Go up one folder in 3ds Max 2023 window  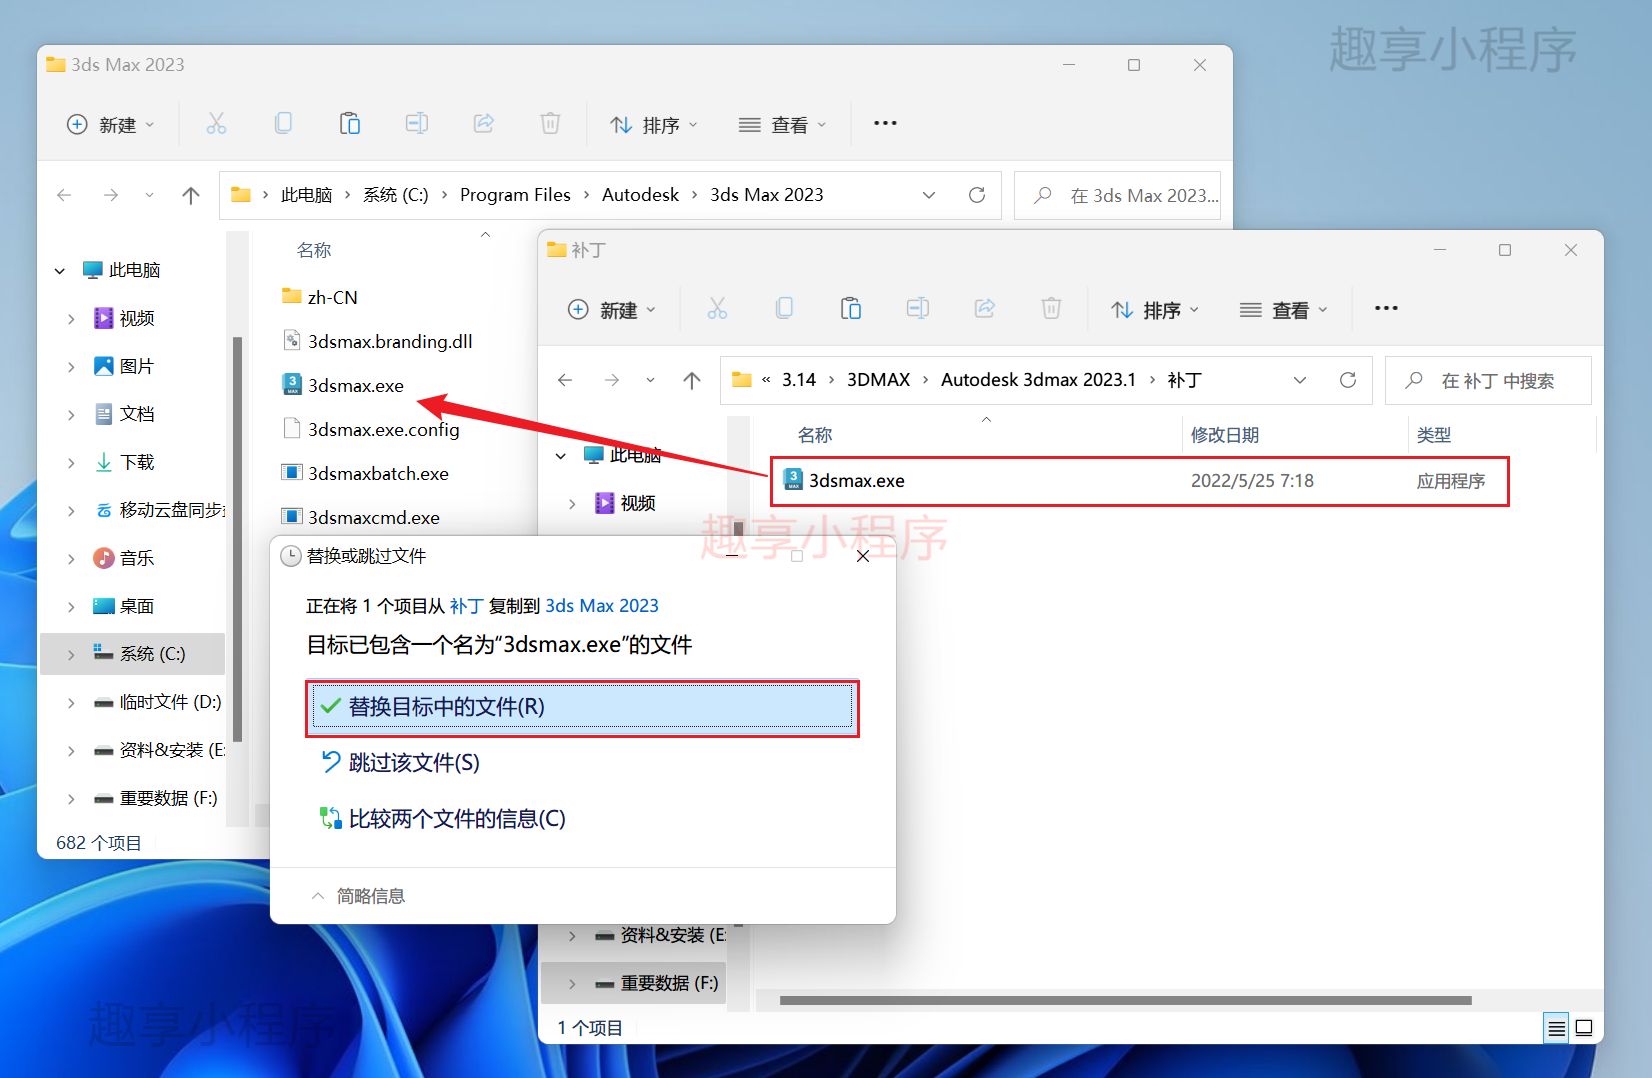coord(191,195)
